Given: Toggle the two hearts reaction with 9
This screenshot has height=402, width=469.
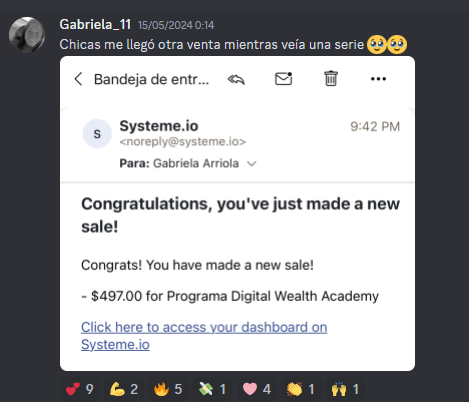Looking at the screenshot, I should (x=80, y=389).
